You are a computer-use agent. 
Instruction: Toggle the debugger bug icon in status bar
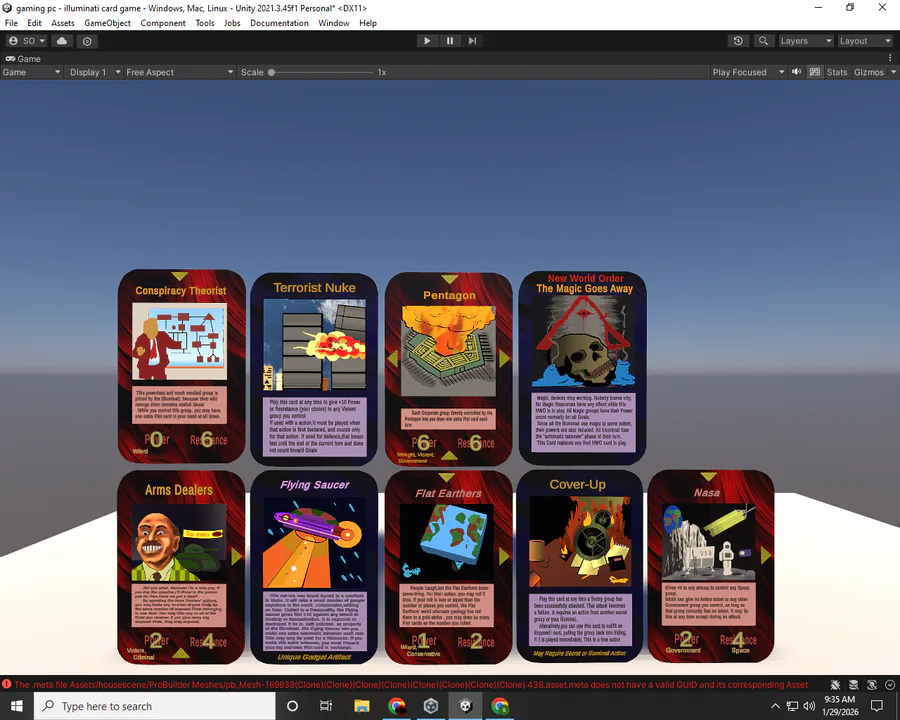[x=835, y=684]
